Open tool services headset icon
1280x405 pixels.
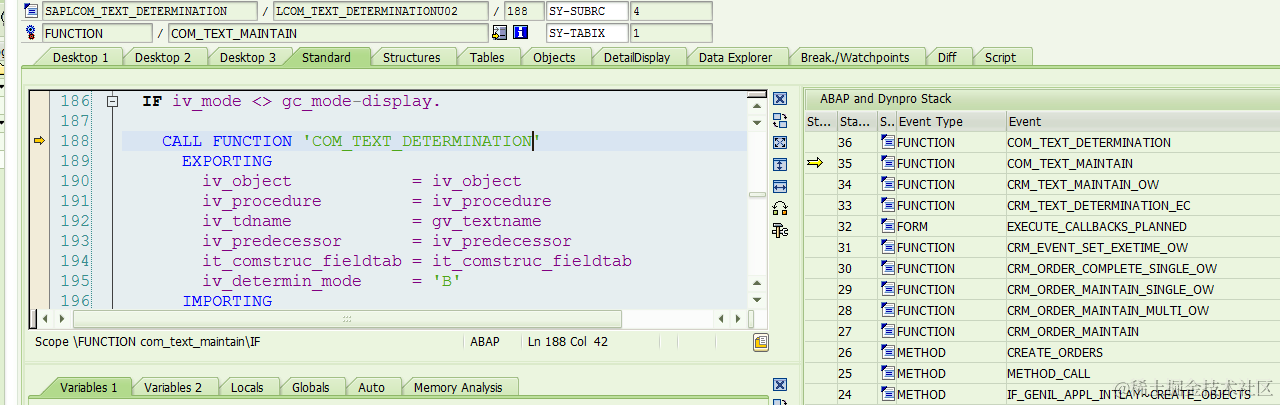[780, 209]
